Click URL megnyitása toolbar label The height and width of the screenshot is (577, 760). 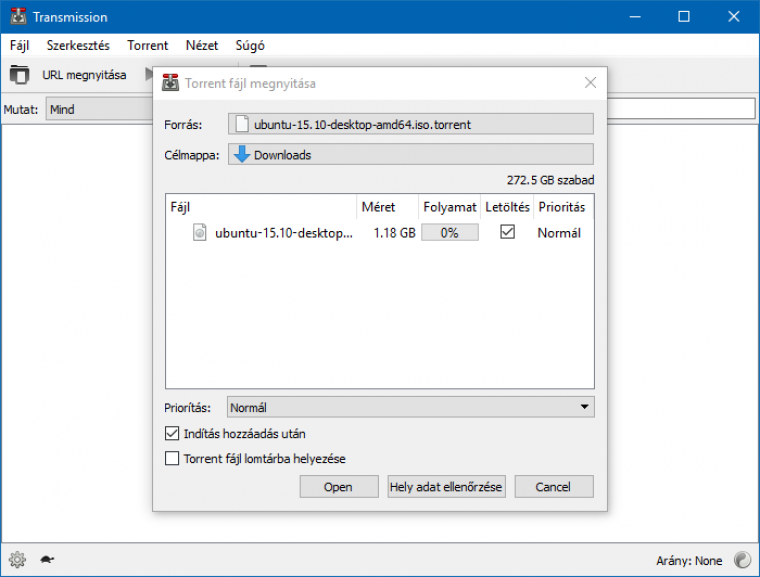[x=84, y=75]
